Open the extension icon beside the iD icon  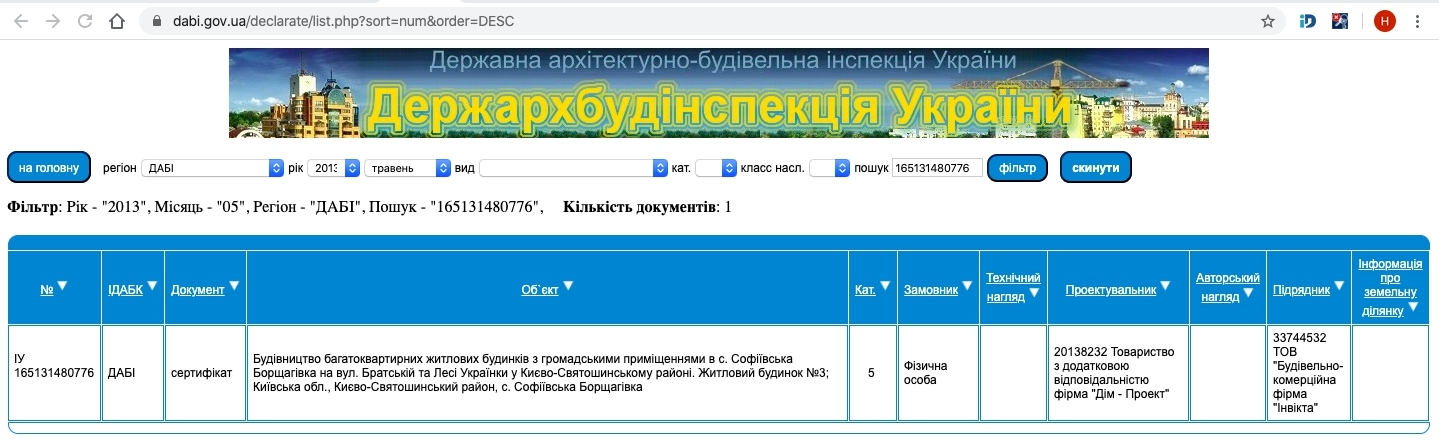tap(1340, 20)
